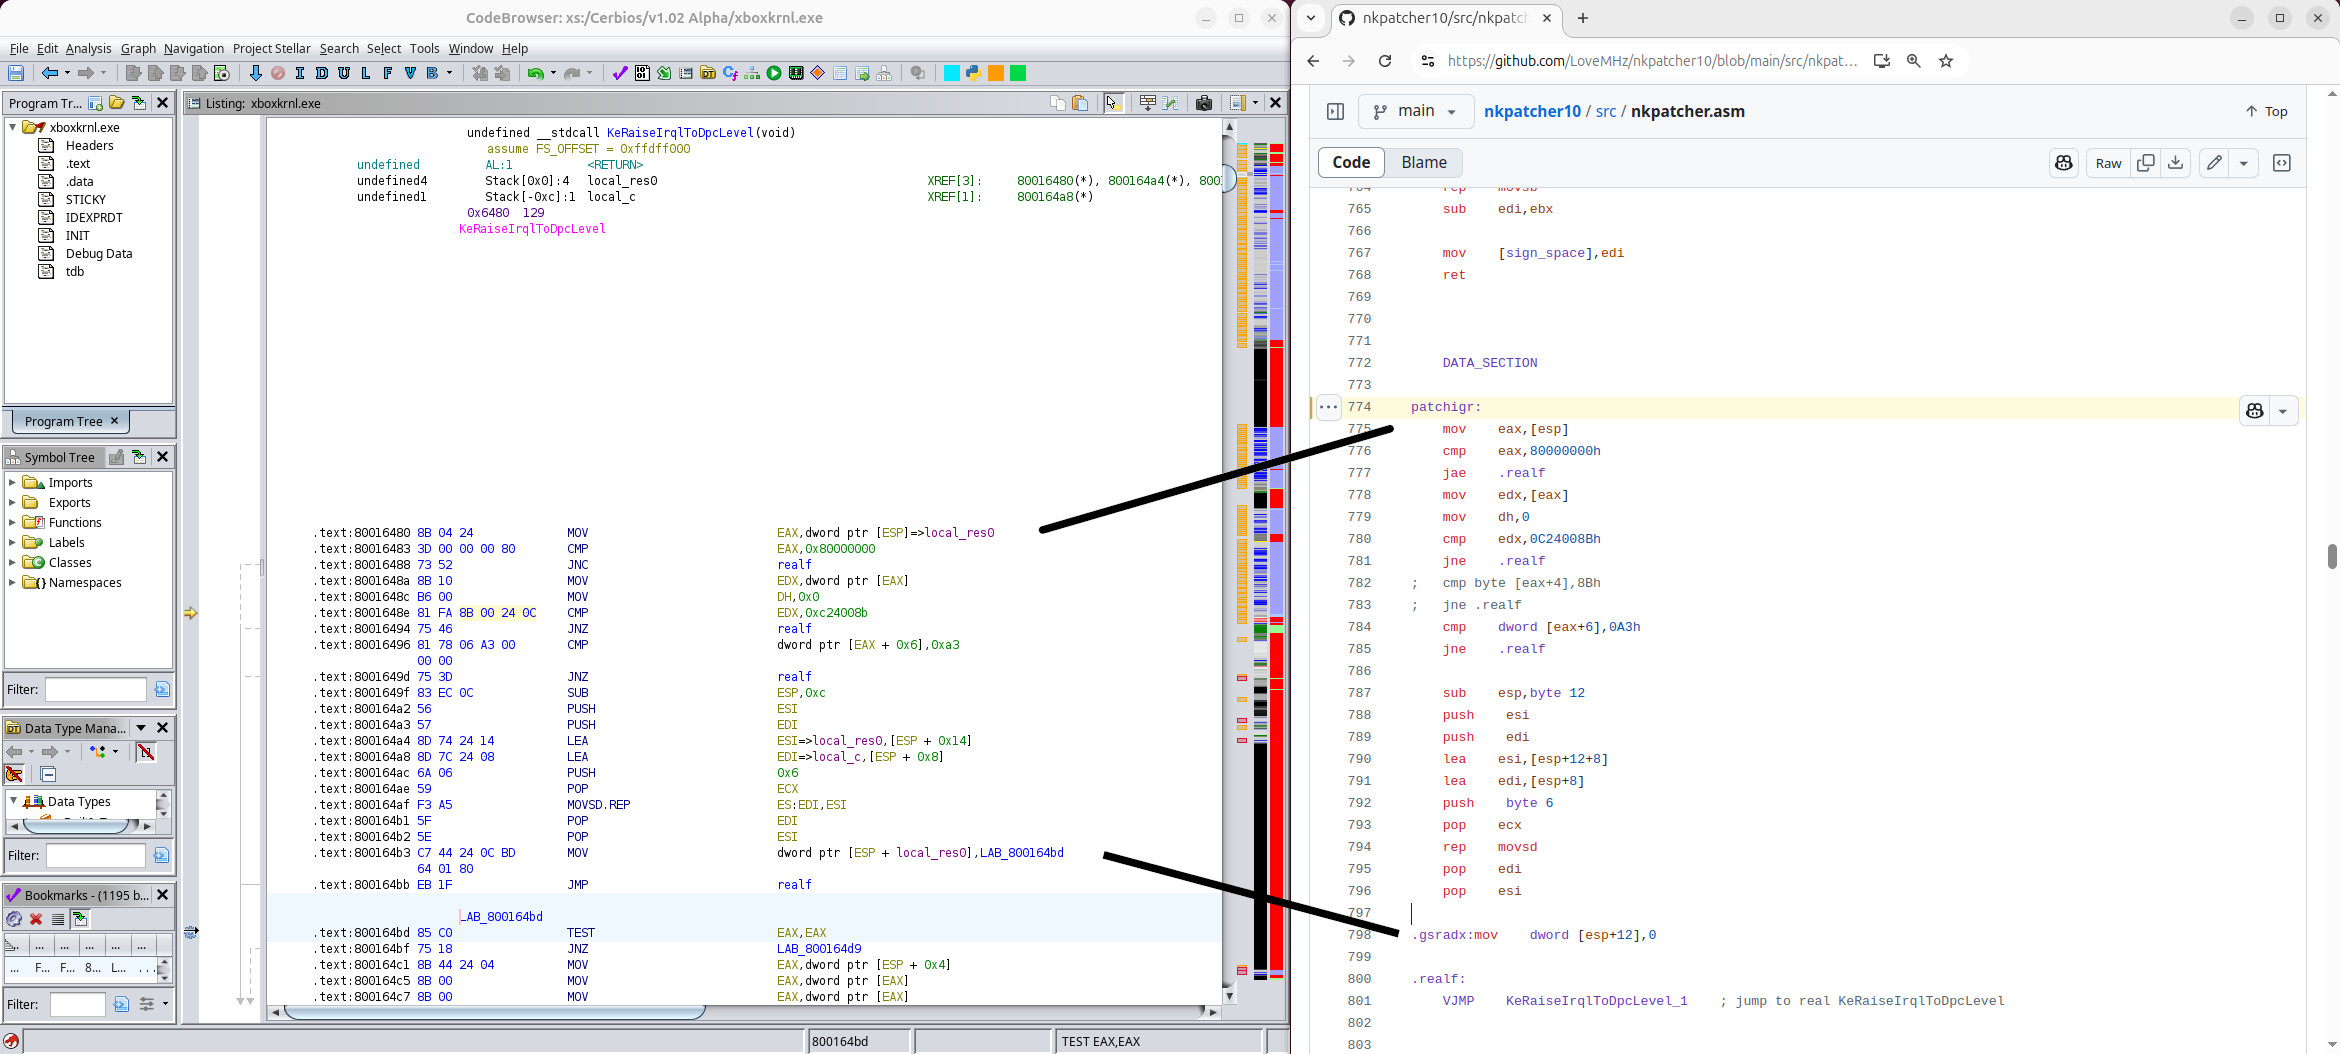This screenshot has width=2340, height=1054.
Task: Expand the Imports node in Symbol Tree
Action: pos(12,482)
